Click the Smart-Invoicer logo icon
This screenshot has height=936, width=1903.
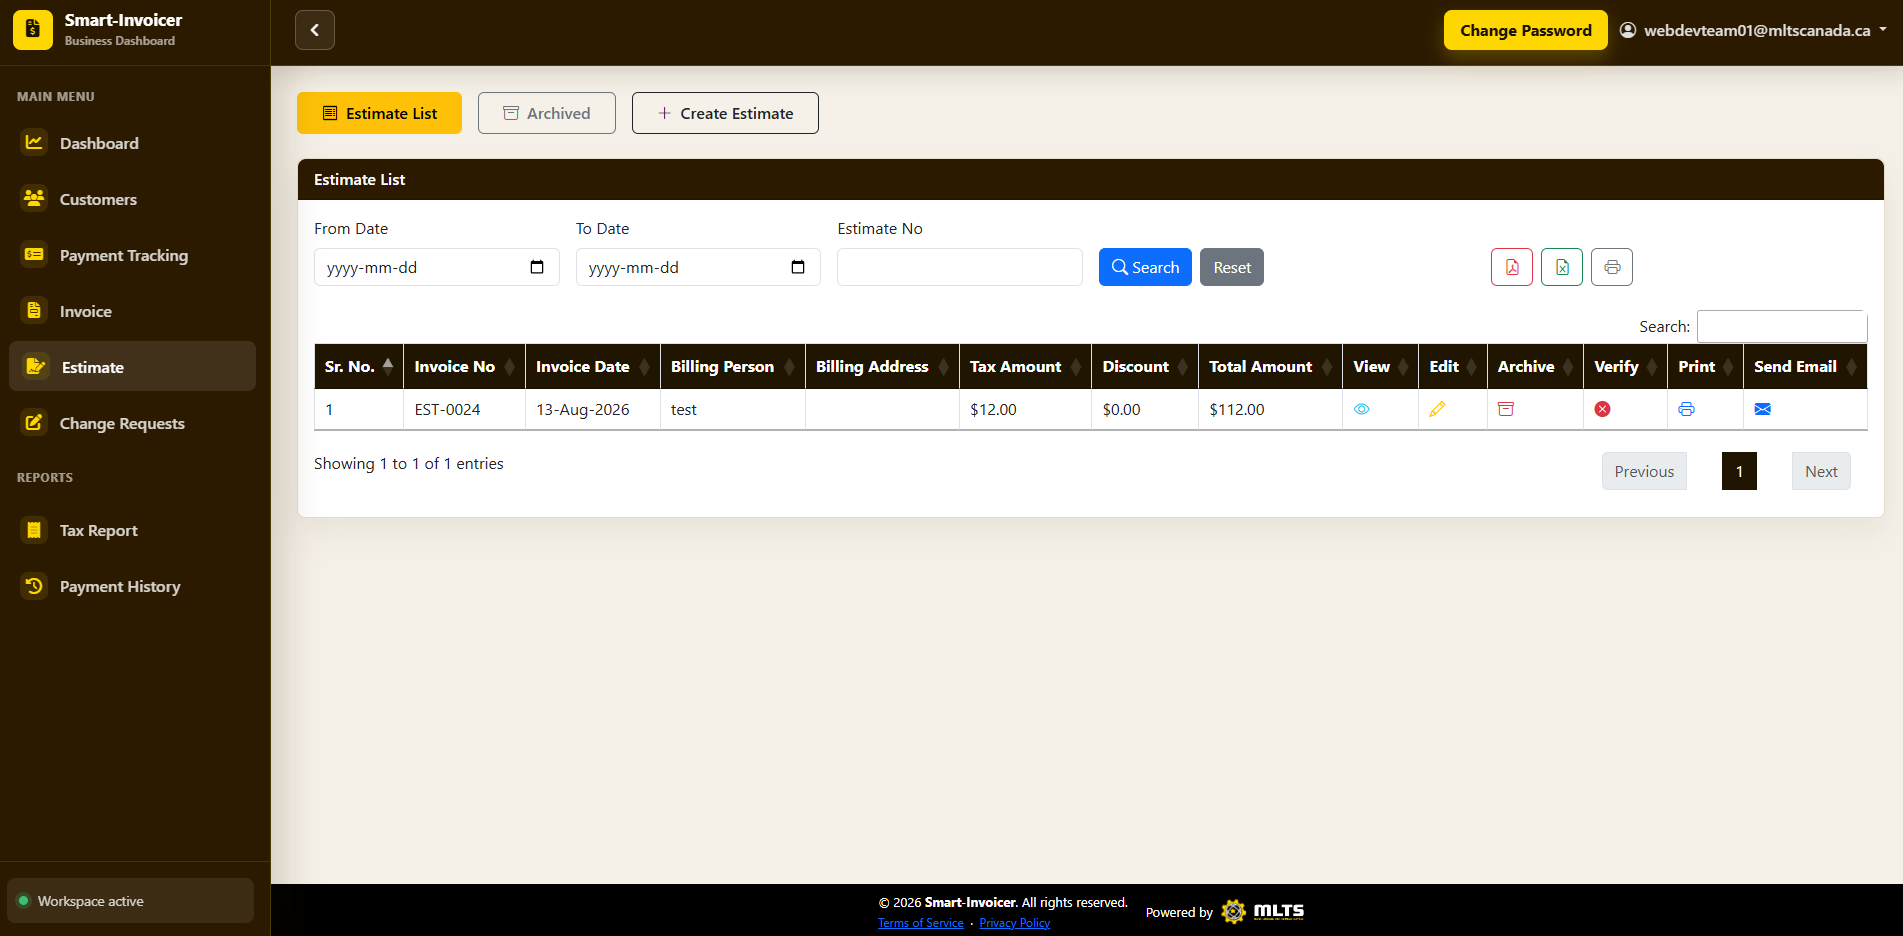(33, 30)
